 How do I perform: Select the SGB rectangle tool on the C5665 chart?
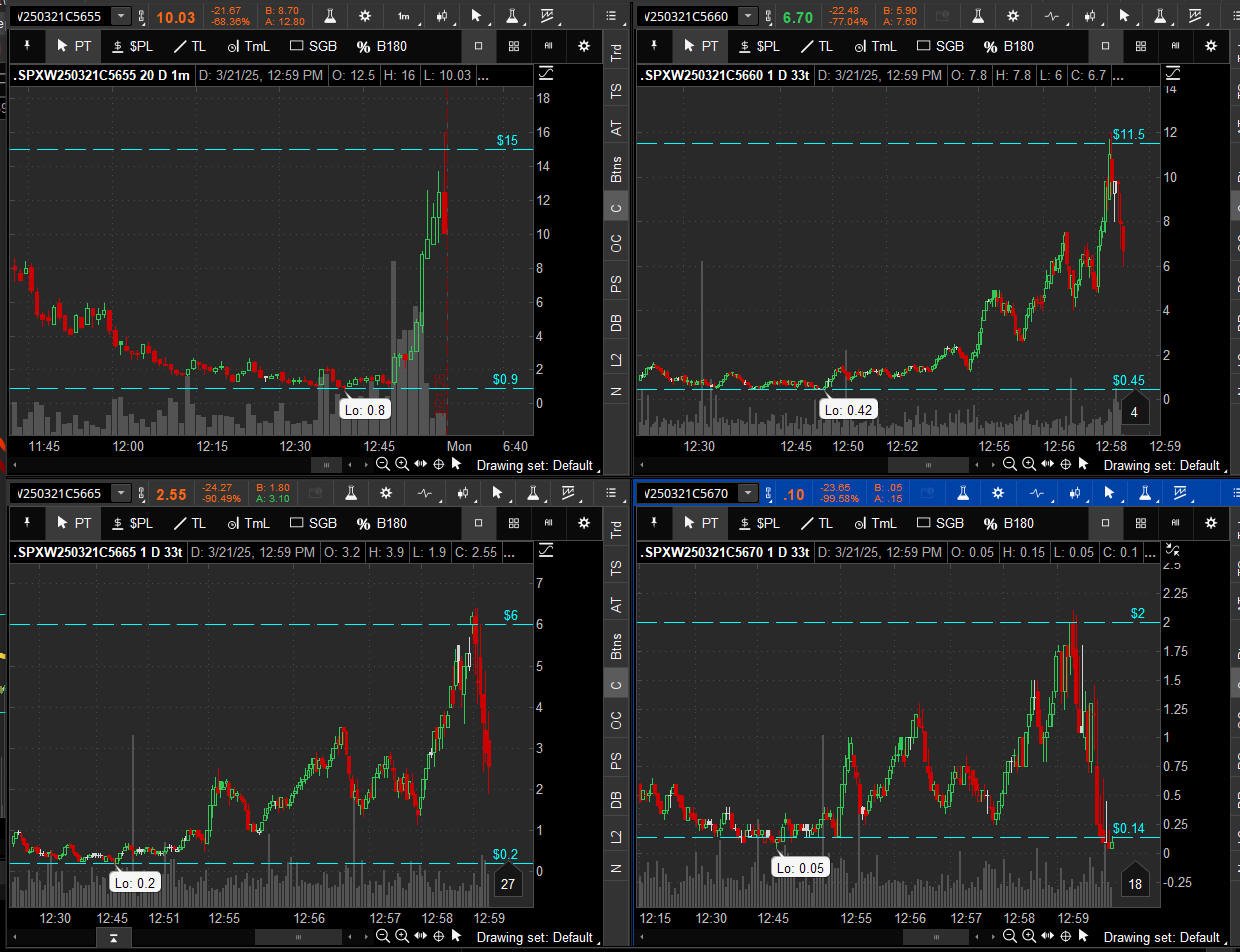pyautogui.click(x=313, y=523)
